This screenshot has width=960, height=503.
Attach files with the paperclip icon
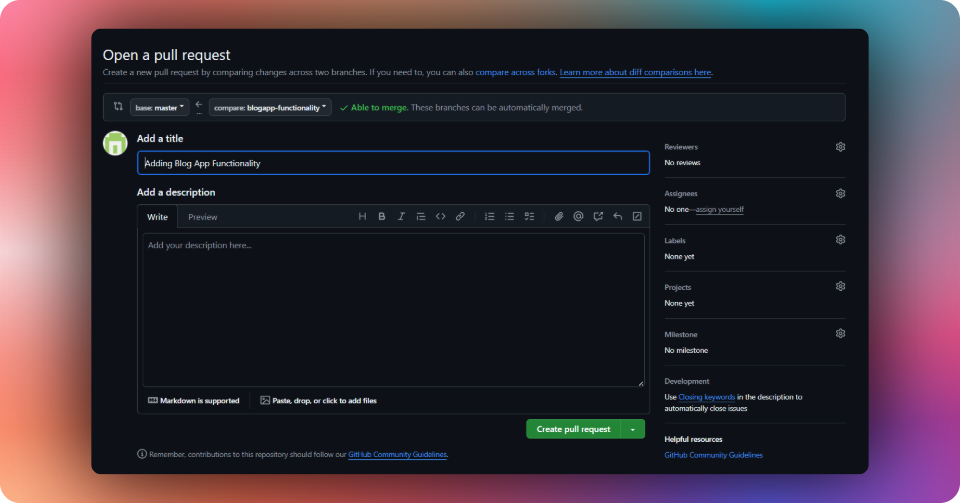click(x=559, y=217)
